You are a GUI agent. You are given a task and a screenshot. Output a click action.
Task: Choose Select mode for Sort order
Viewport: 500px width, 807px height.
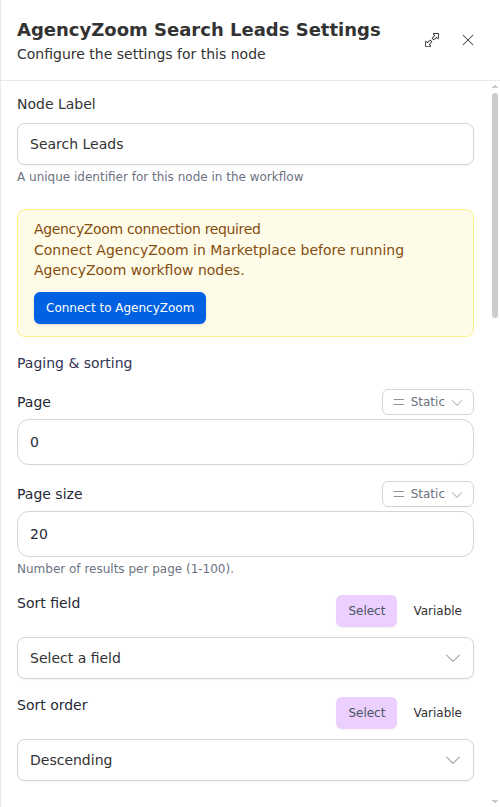(367, 713)
